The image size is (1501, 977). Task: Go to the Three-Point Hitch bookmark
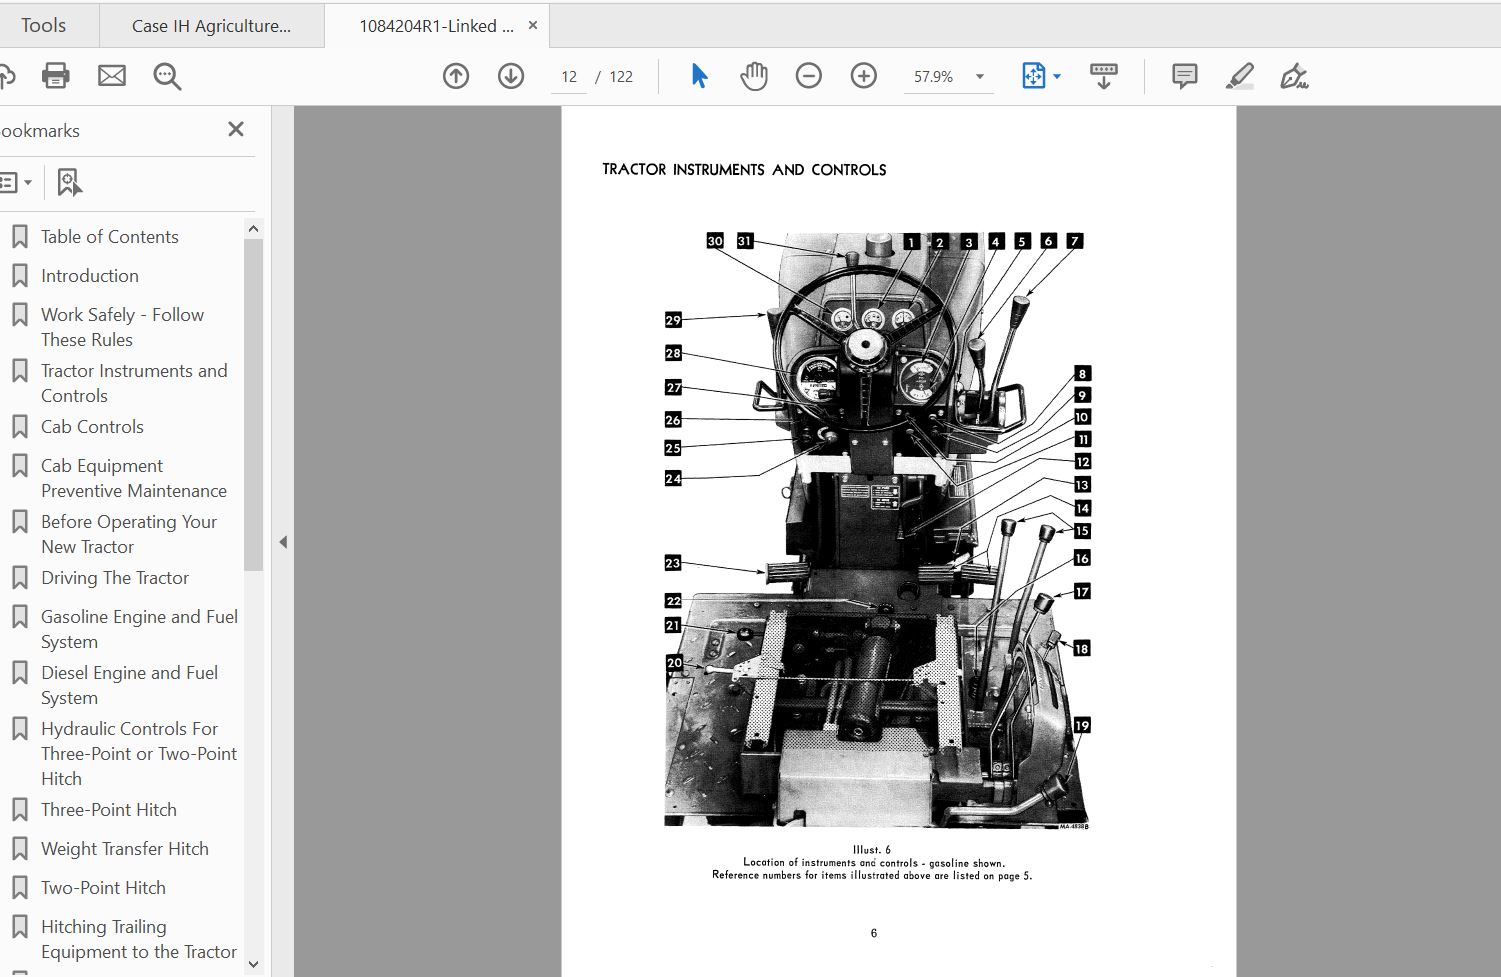109,809
